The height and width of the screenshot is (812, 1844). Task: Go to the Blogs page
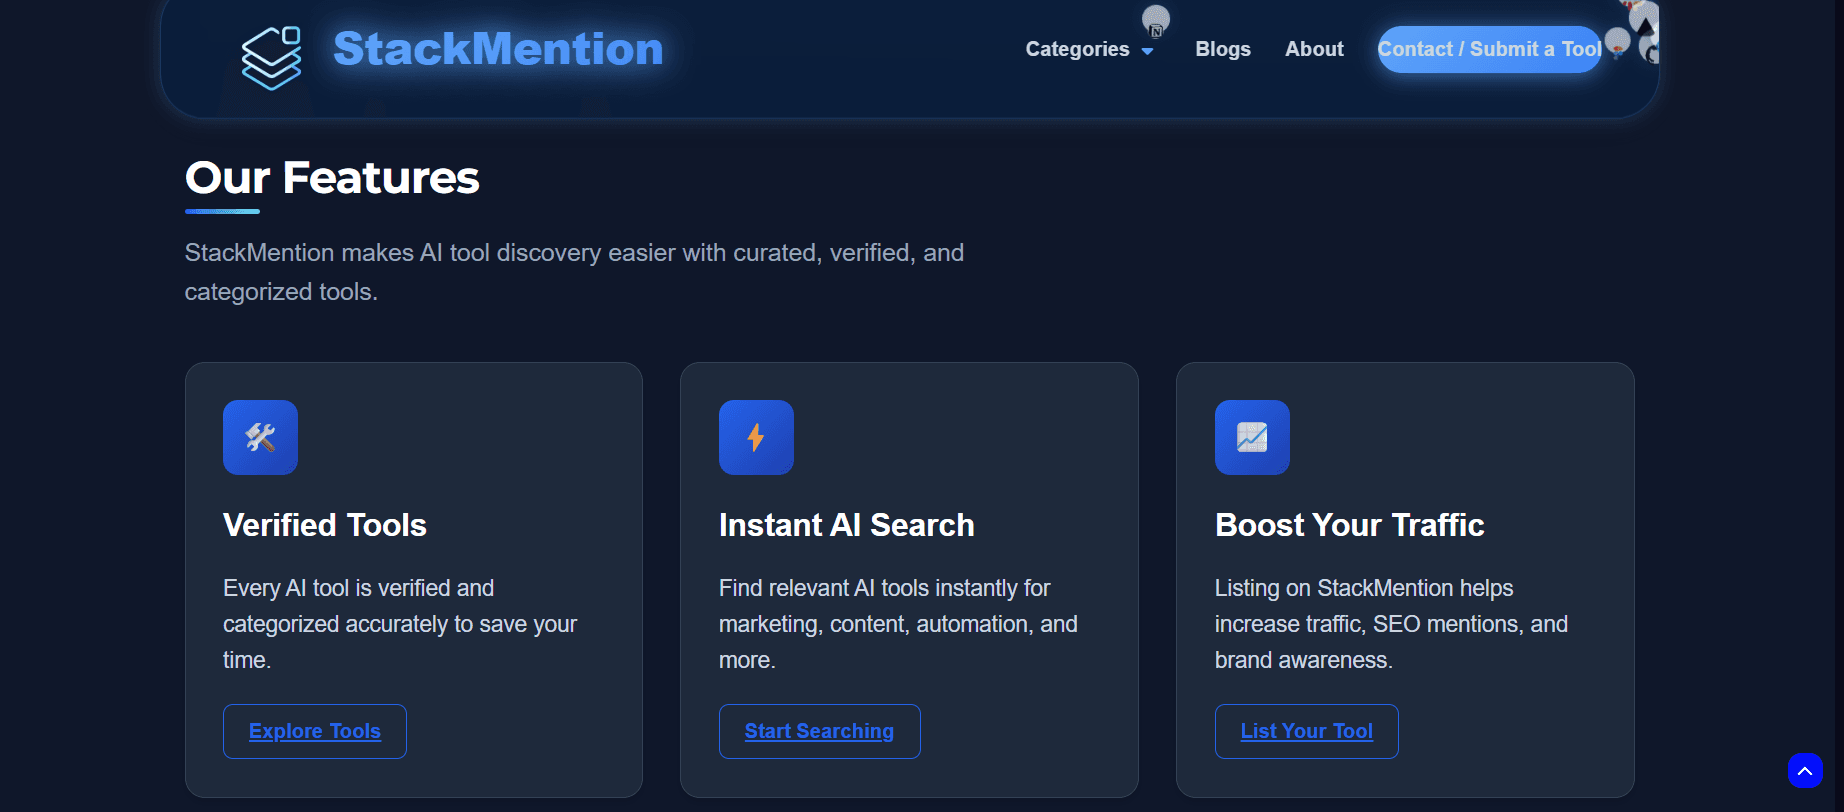pos(1223,49)
